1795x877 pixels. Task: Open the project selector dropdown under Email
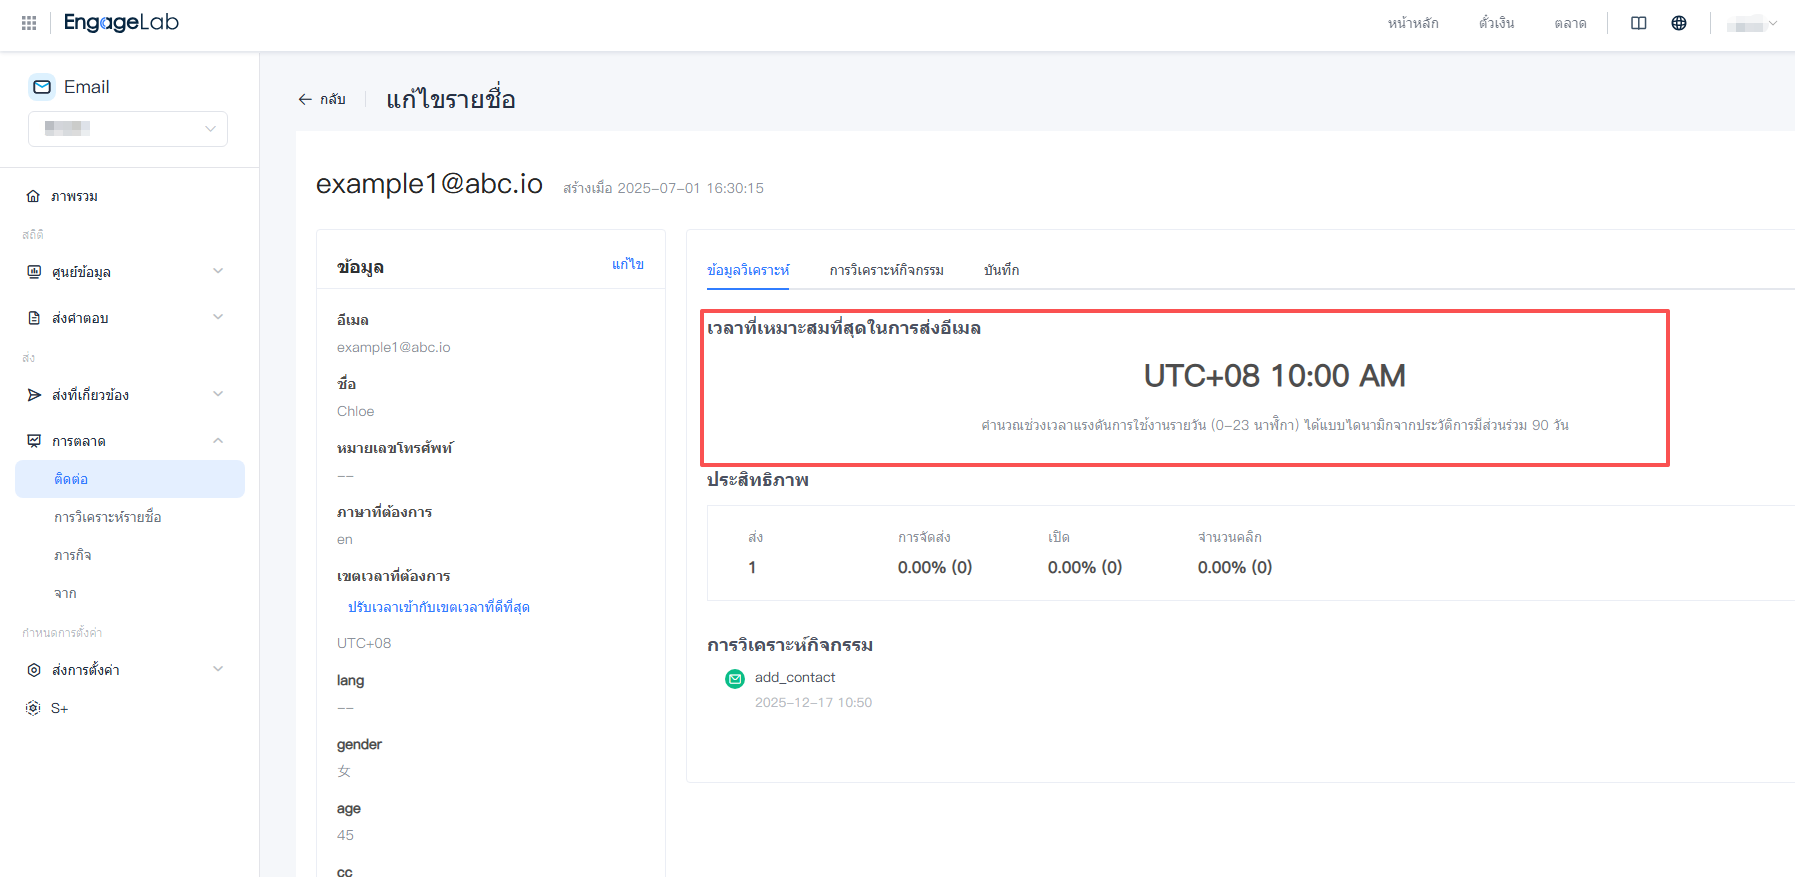click(x=128, y=129)
